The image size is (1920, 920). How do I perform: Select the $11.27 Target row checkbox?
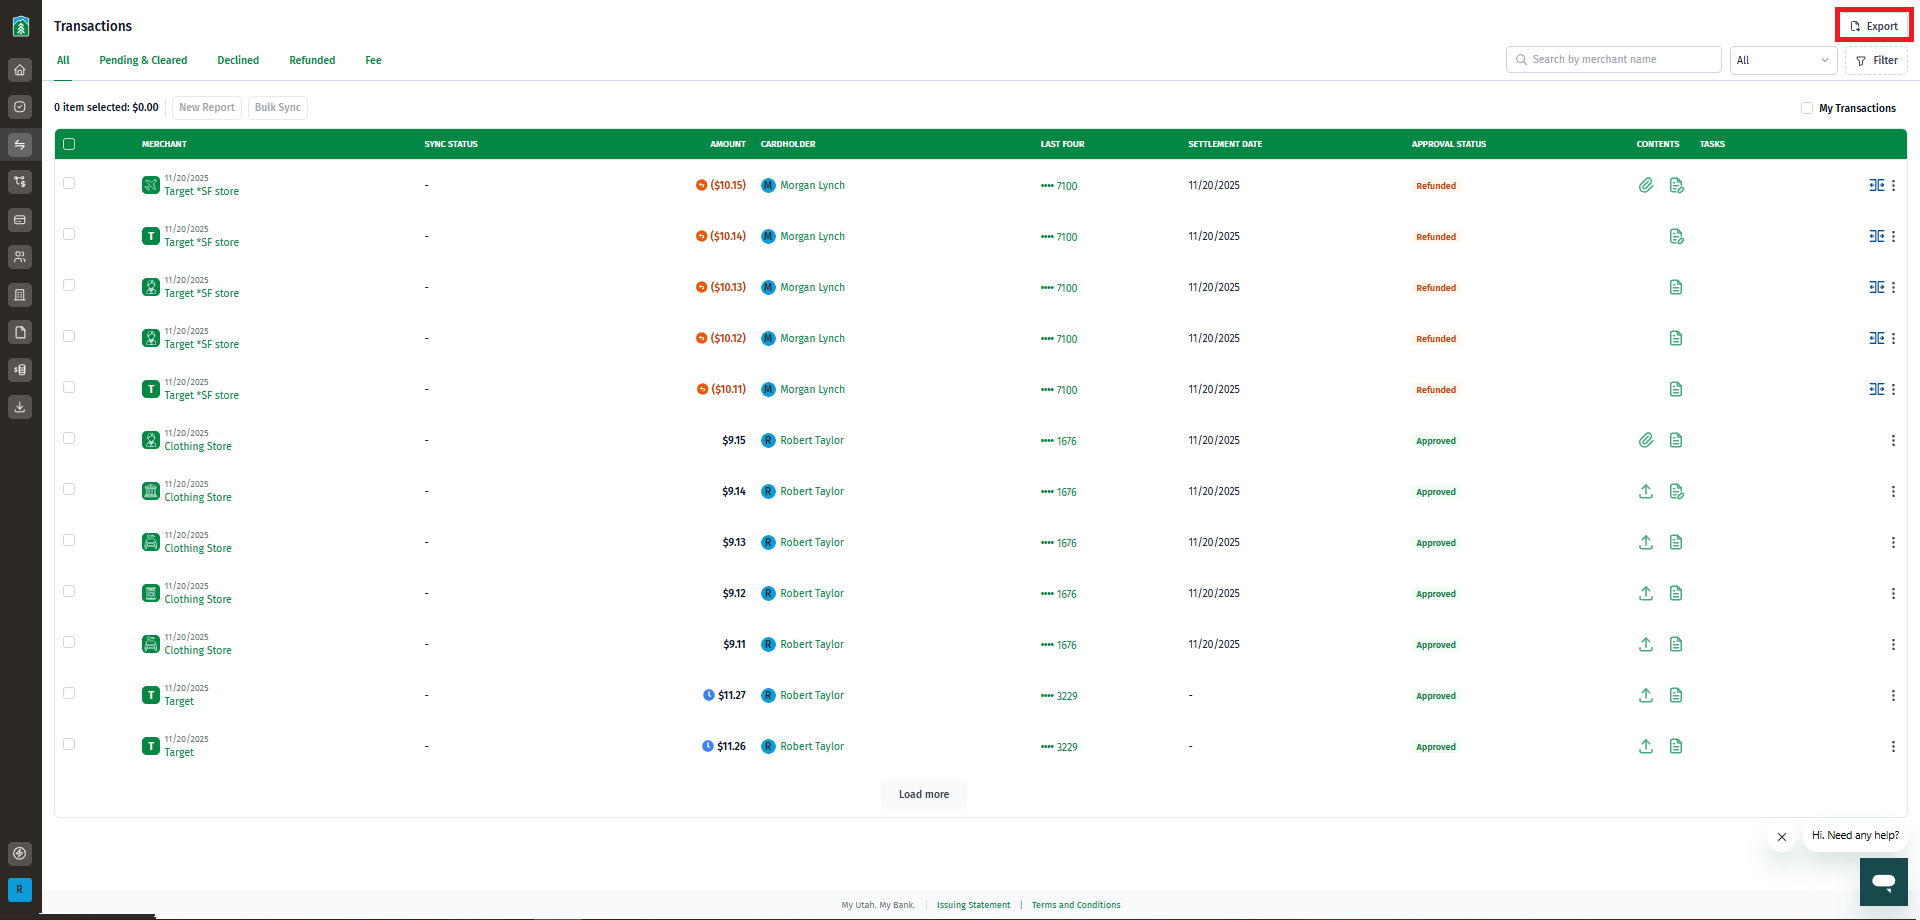[x=69, y=693]
